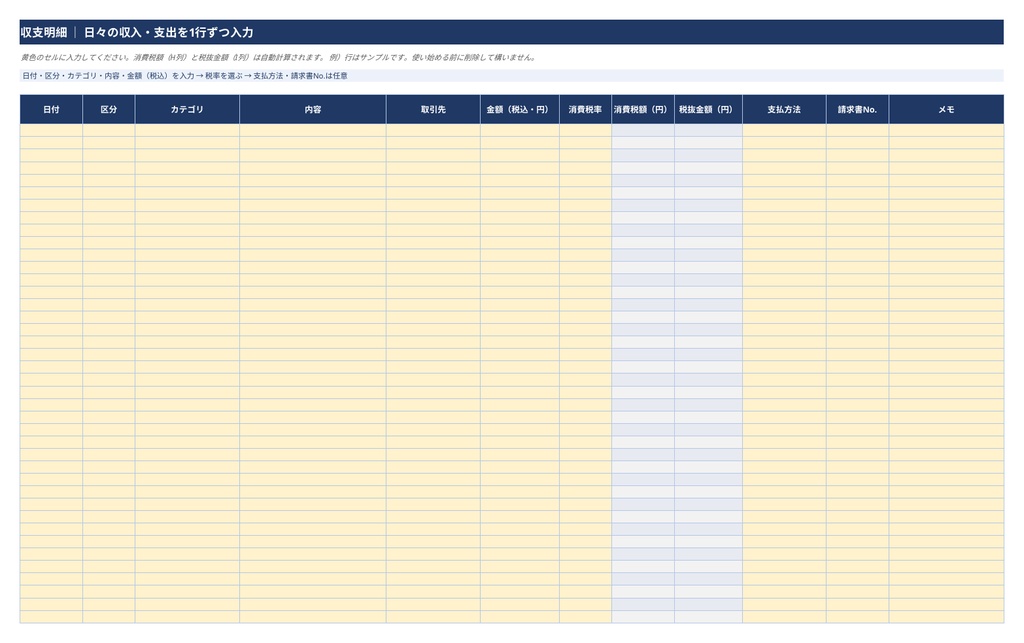Click first empty cell under 取引先

pos(433,131)
